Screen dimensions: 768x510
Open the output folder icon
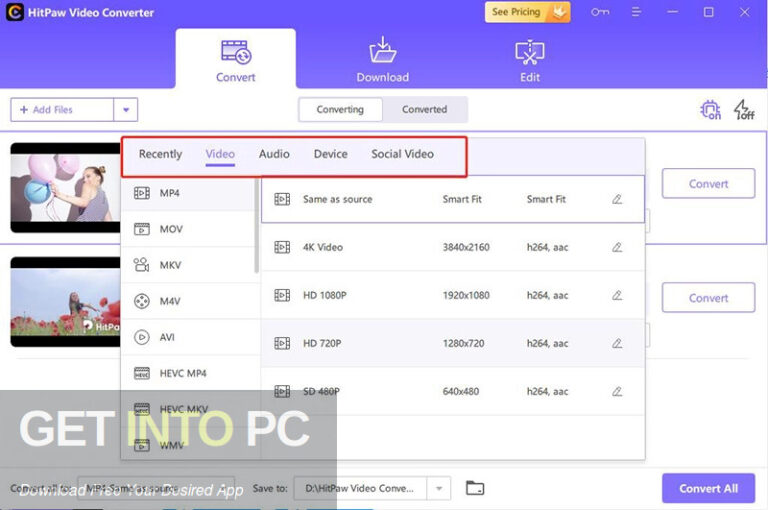point(475,488)
